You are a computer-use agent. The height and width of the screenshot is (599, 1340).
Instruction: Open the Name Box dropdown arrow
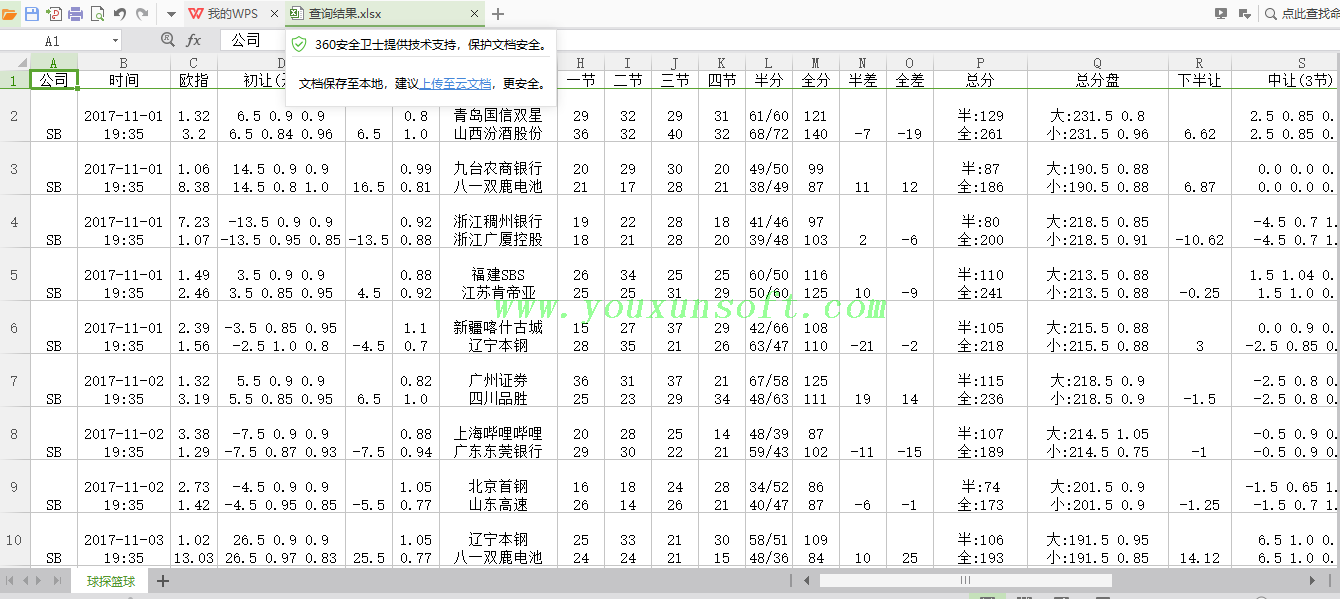click(116, 41)
